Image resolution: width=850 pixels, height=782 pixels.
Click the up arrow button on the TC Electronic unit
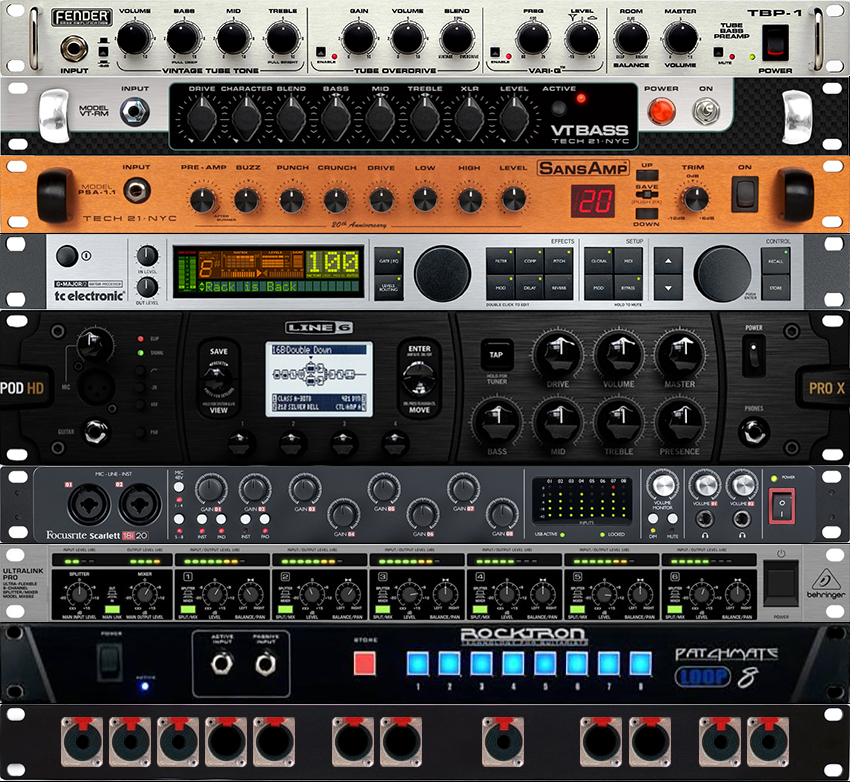[x=668, y=261]
